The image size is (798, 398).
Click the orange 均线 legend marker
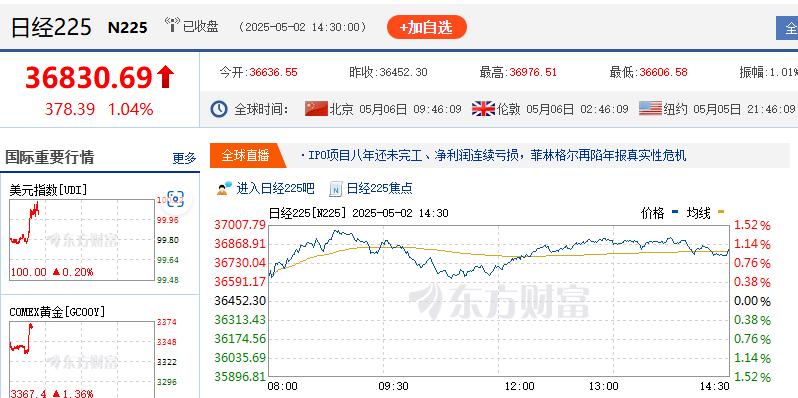(x=721, y=211)
